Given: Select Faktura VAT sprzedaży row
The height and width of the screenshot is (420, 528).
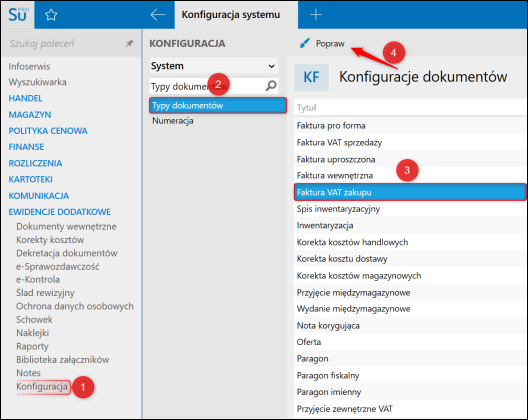Looking at the screenshot, I should pos(410,142).
